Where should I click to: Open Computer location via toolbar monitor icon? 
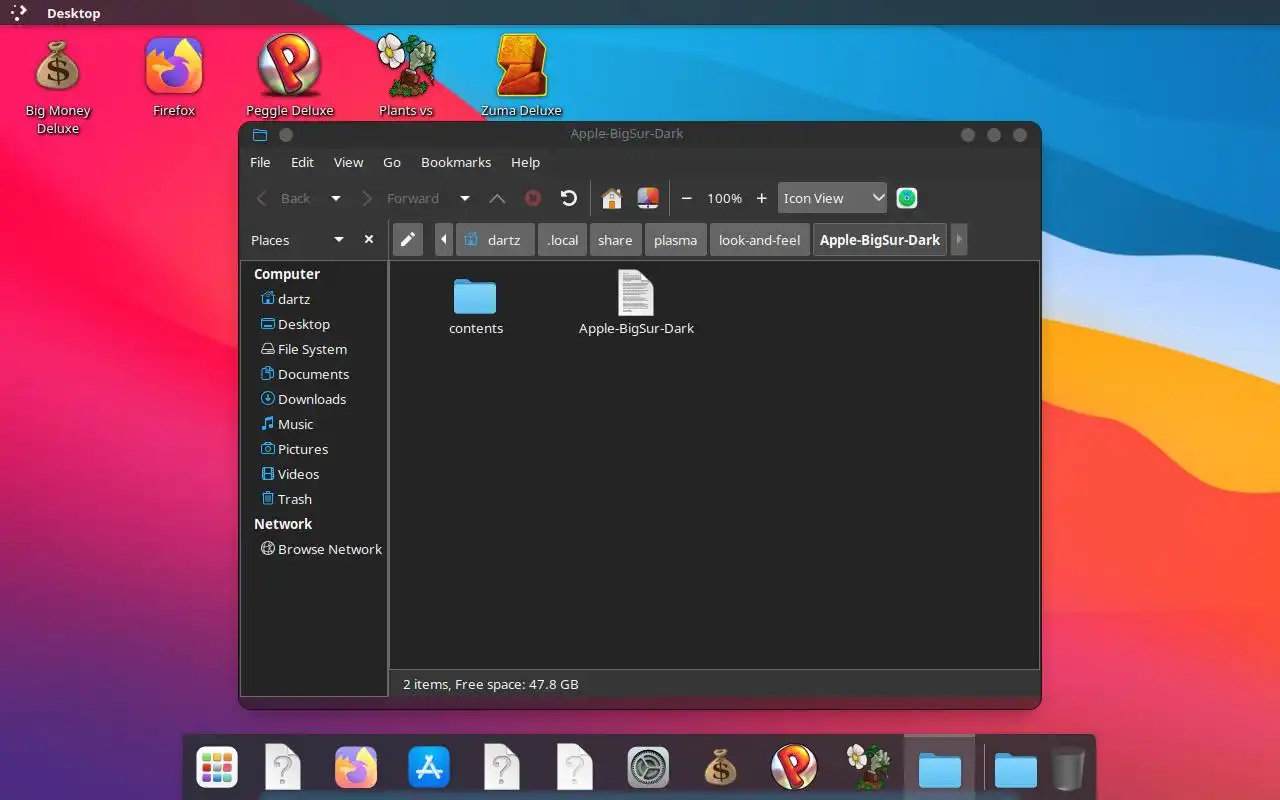pos(648,198)
